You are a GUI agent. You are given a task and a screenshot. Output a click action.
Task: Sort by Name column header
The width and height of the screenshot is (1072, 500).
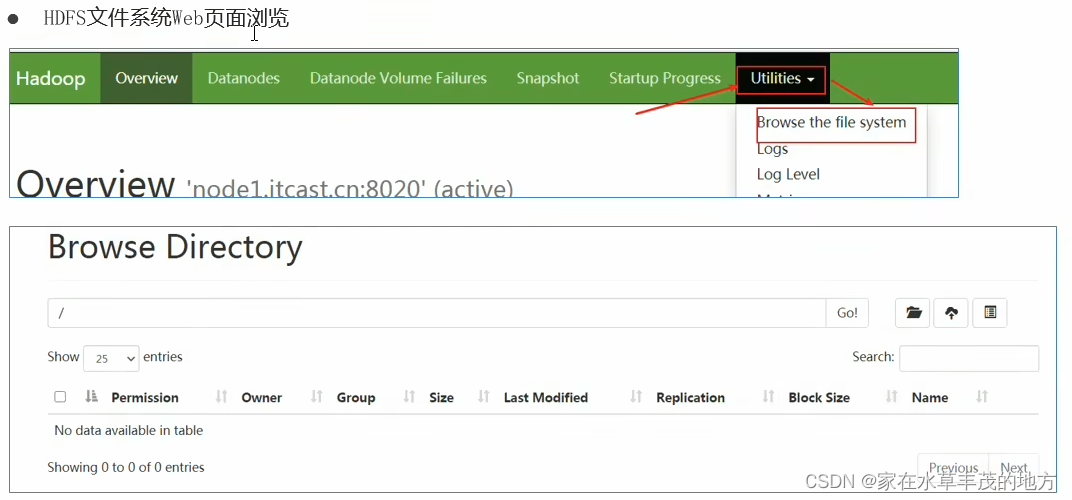pyautogui.click(x=930, y=397)
